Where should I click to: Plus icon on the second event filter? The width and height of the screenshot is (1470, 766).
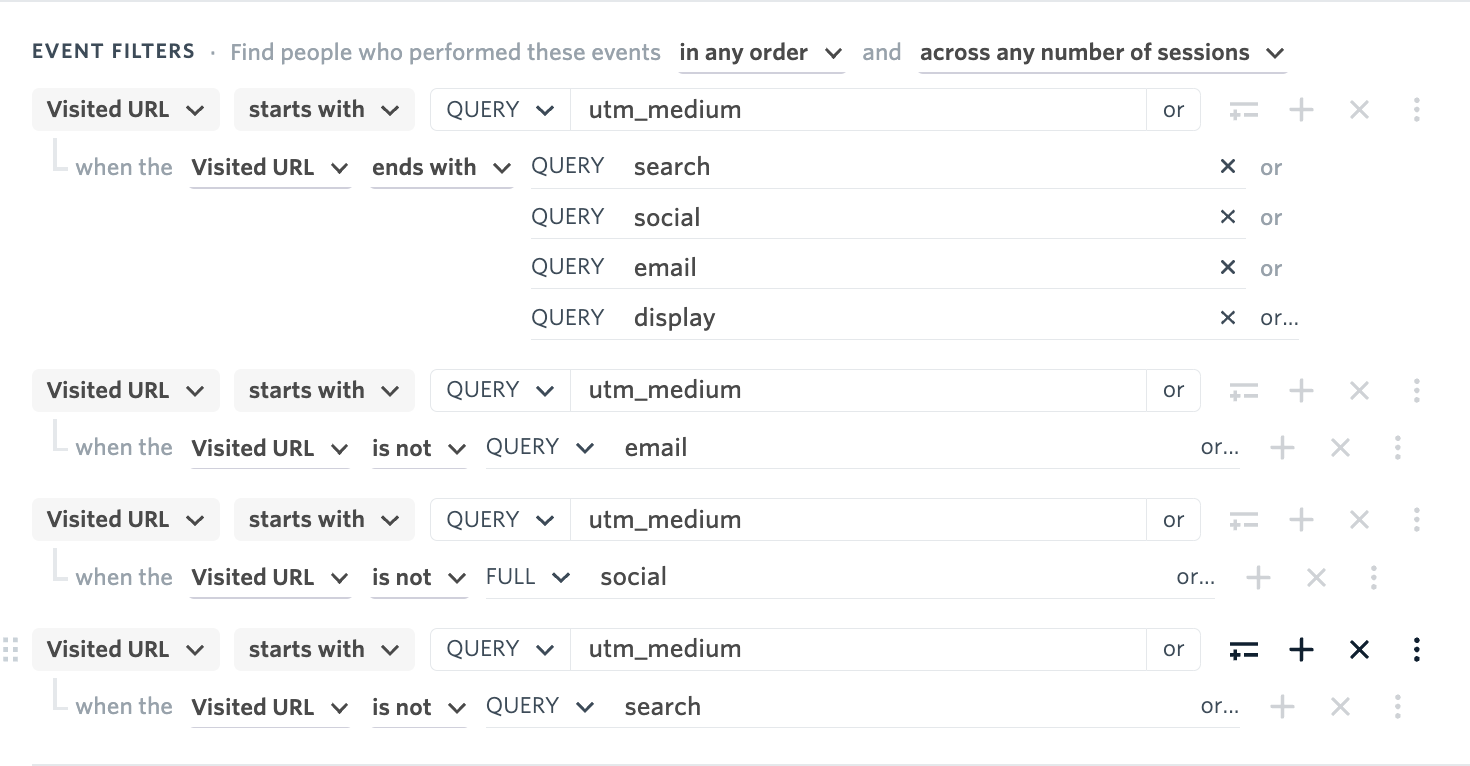coord(1301,390)
